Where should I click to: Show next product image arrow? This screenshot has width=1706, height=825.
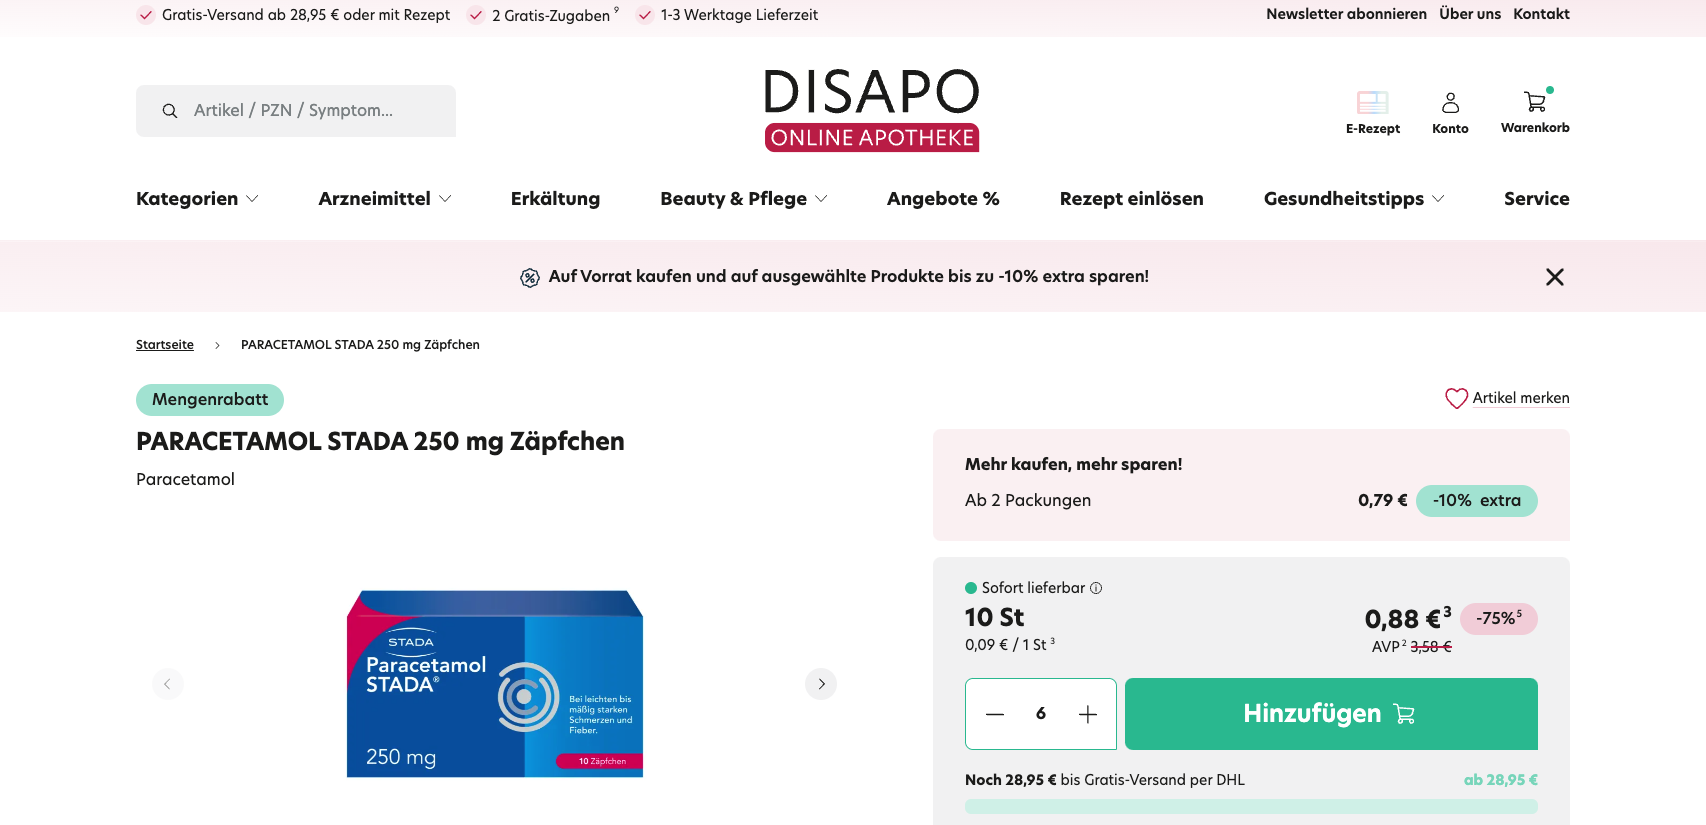821,684
